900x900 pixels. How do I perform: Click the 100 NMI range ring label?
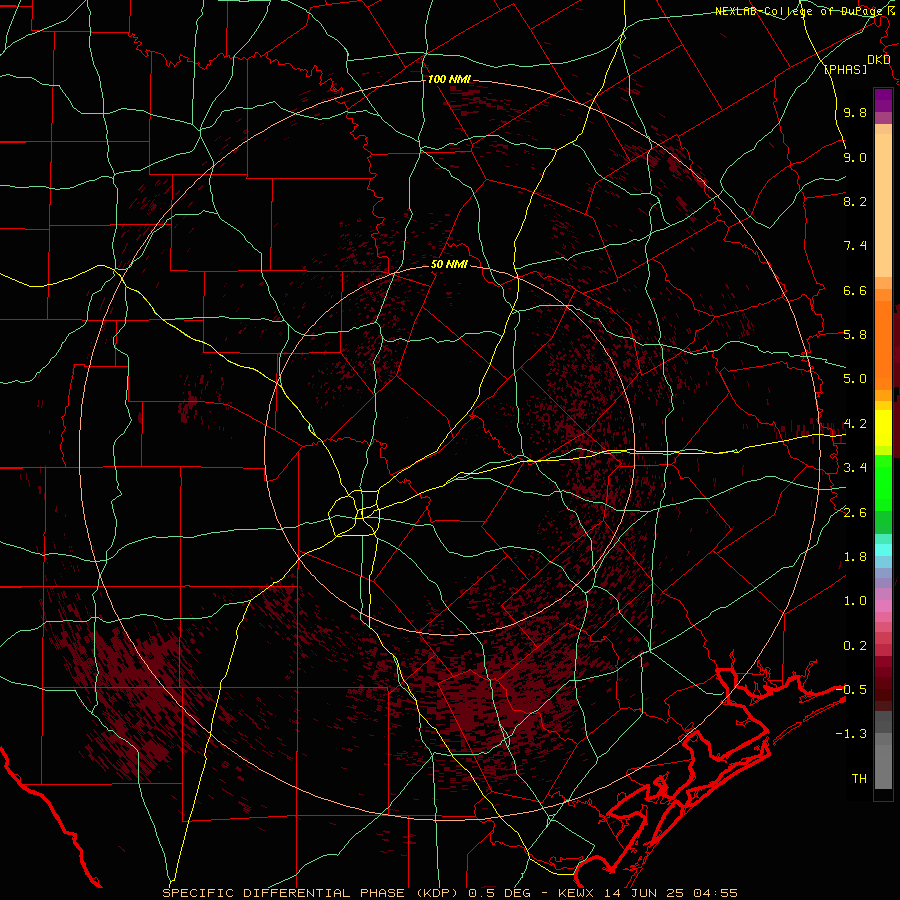pyautogui.click(x=449, y=79)
